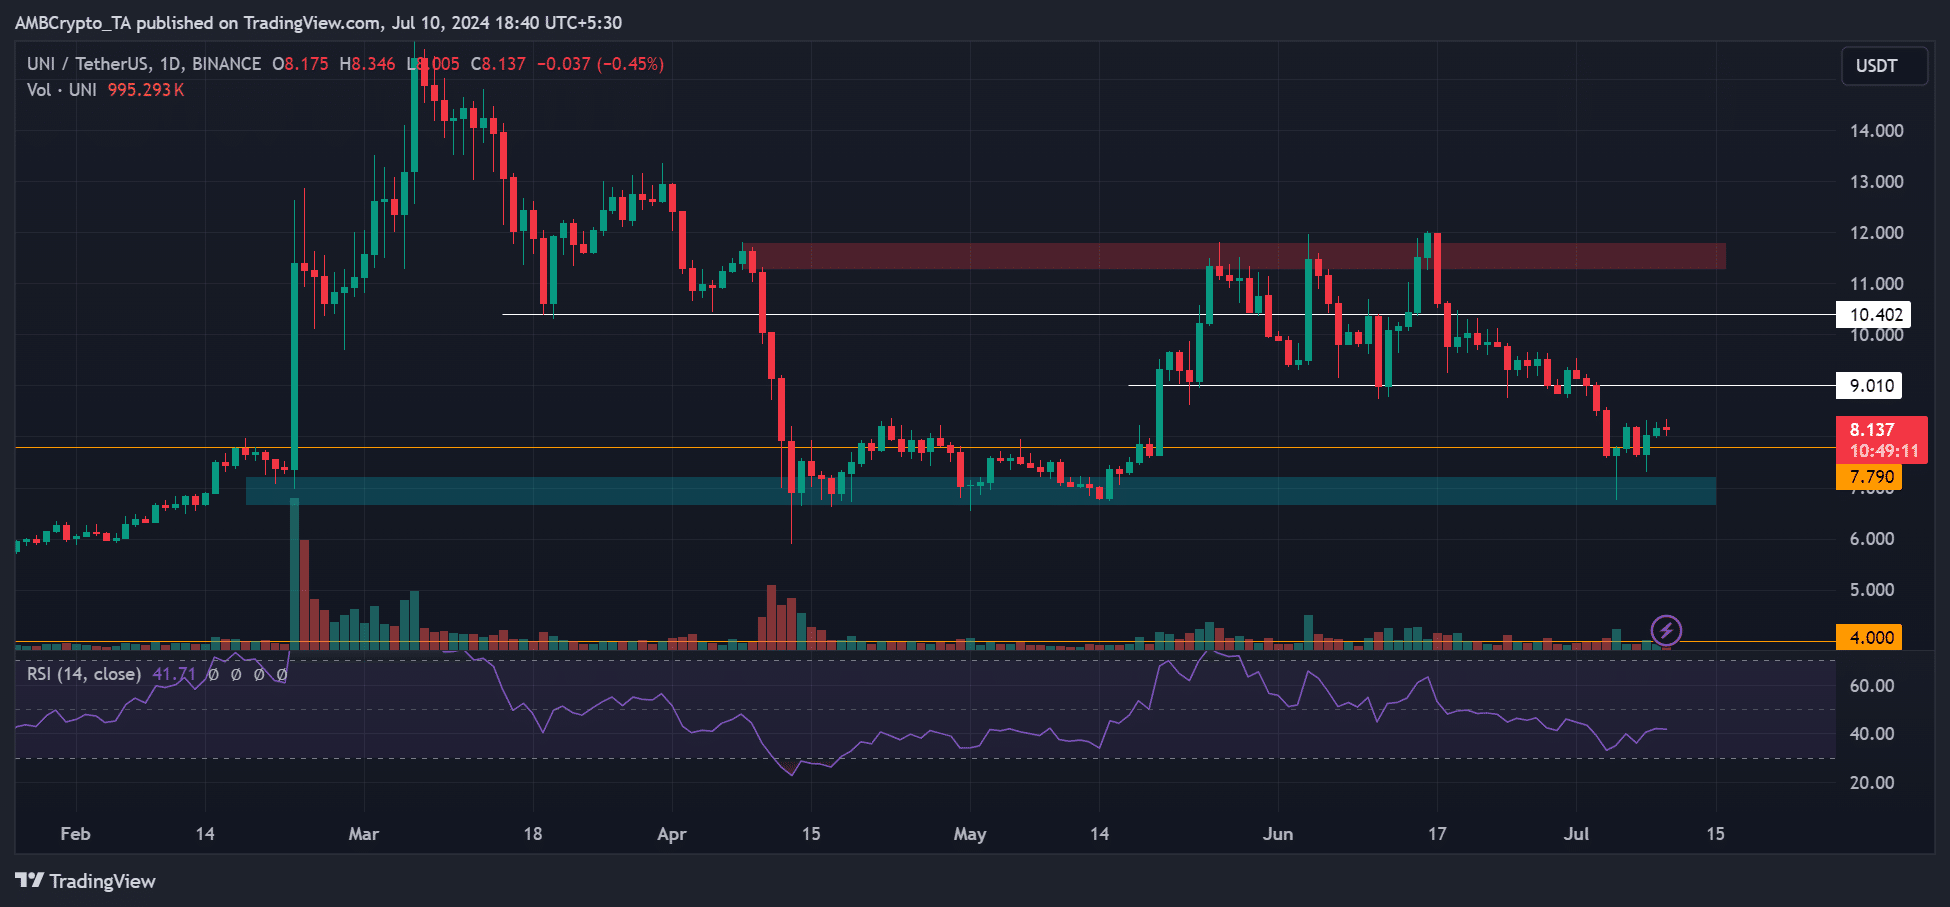Select the 10.402 price level label
This screenshot has height=907, width=1950.
1874,315
